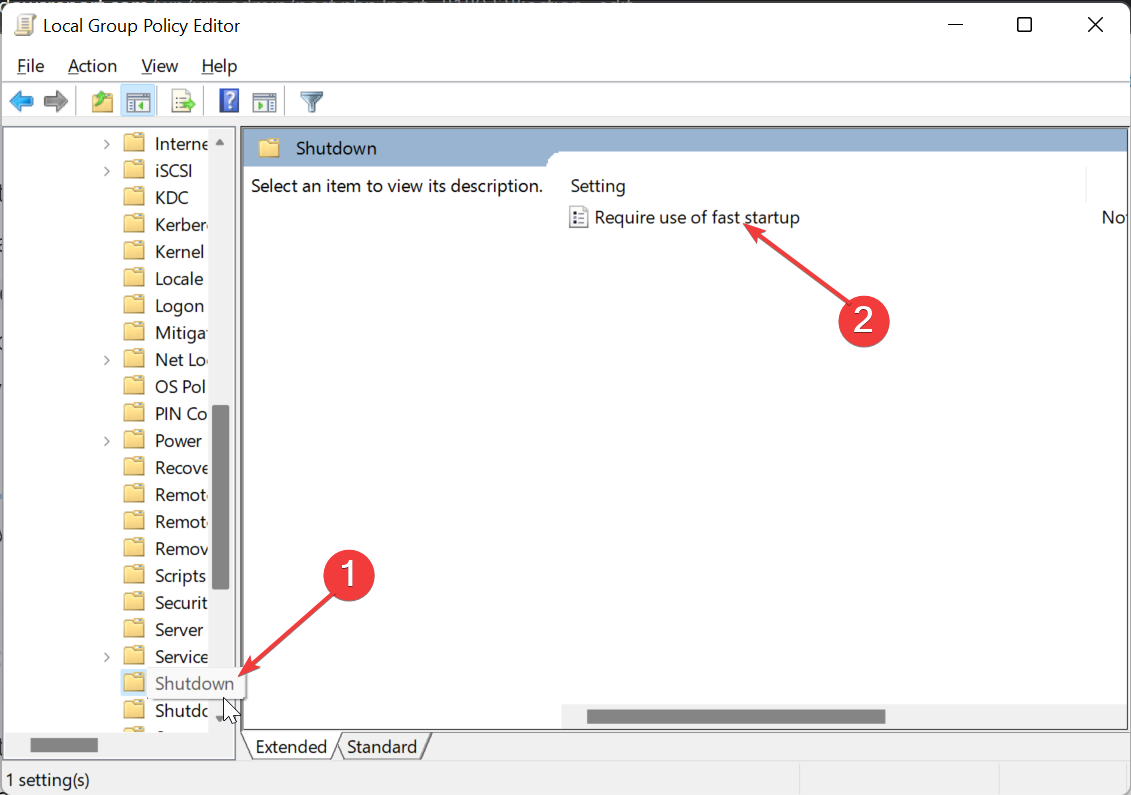Open the Help menu
Viewport: 1131px width, 795px height.
(x=219, y=66)
